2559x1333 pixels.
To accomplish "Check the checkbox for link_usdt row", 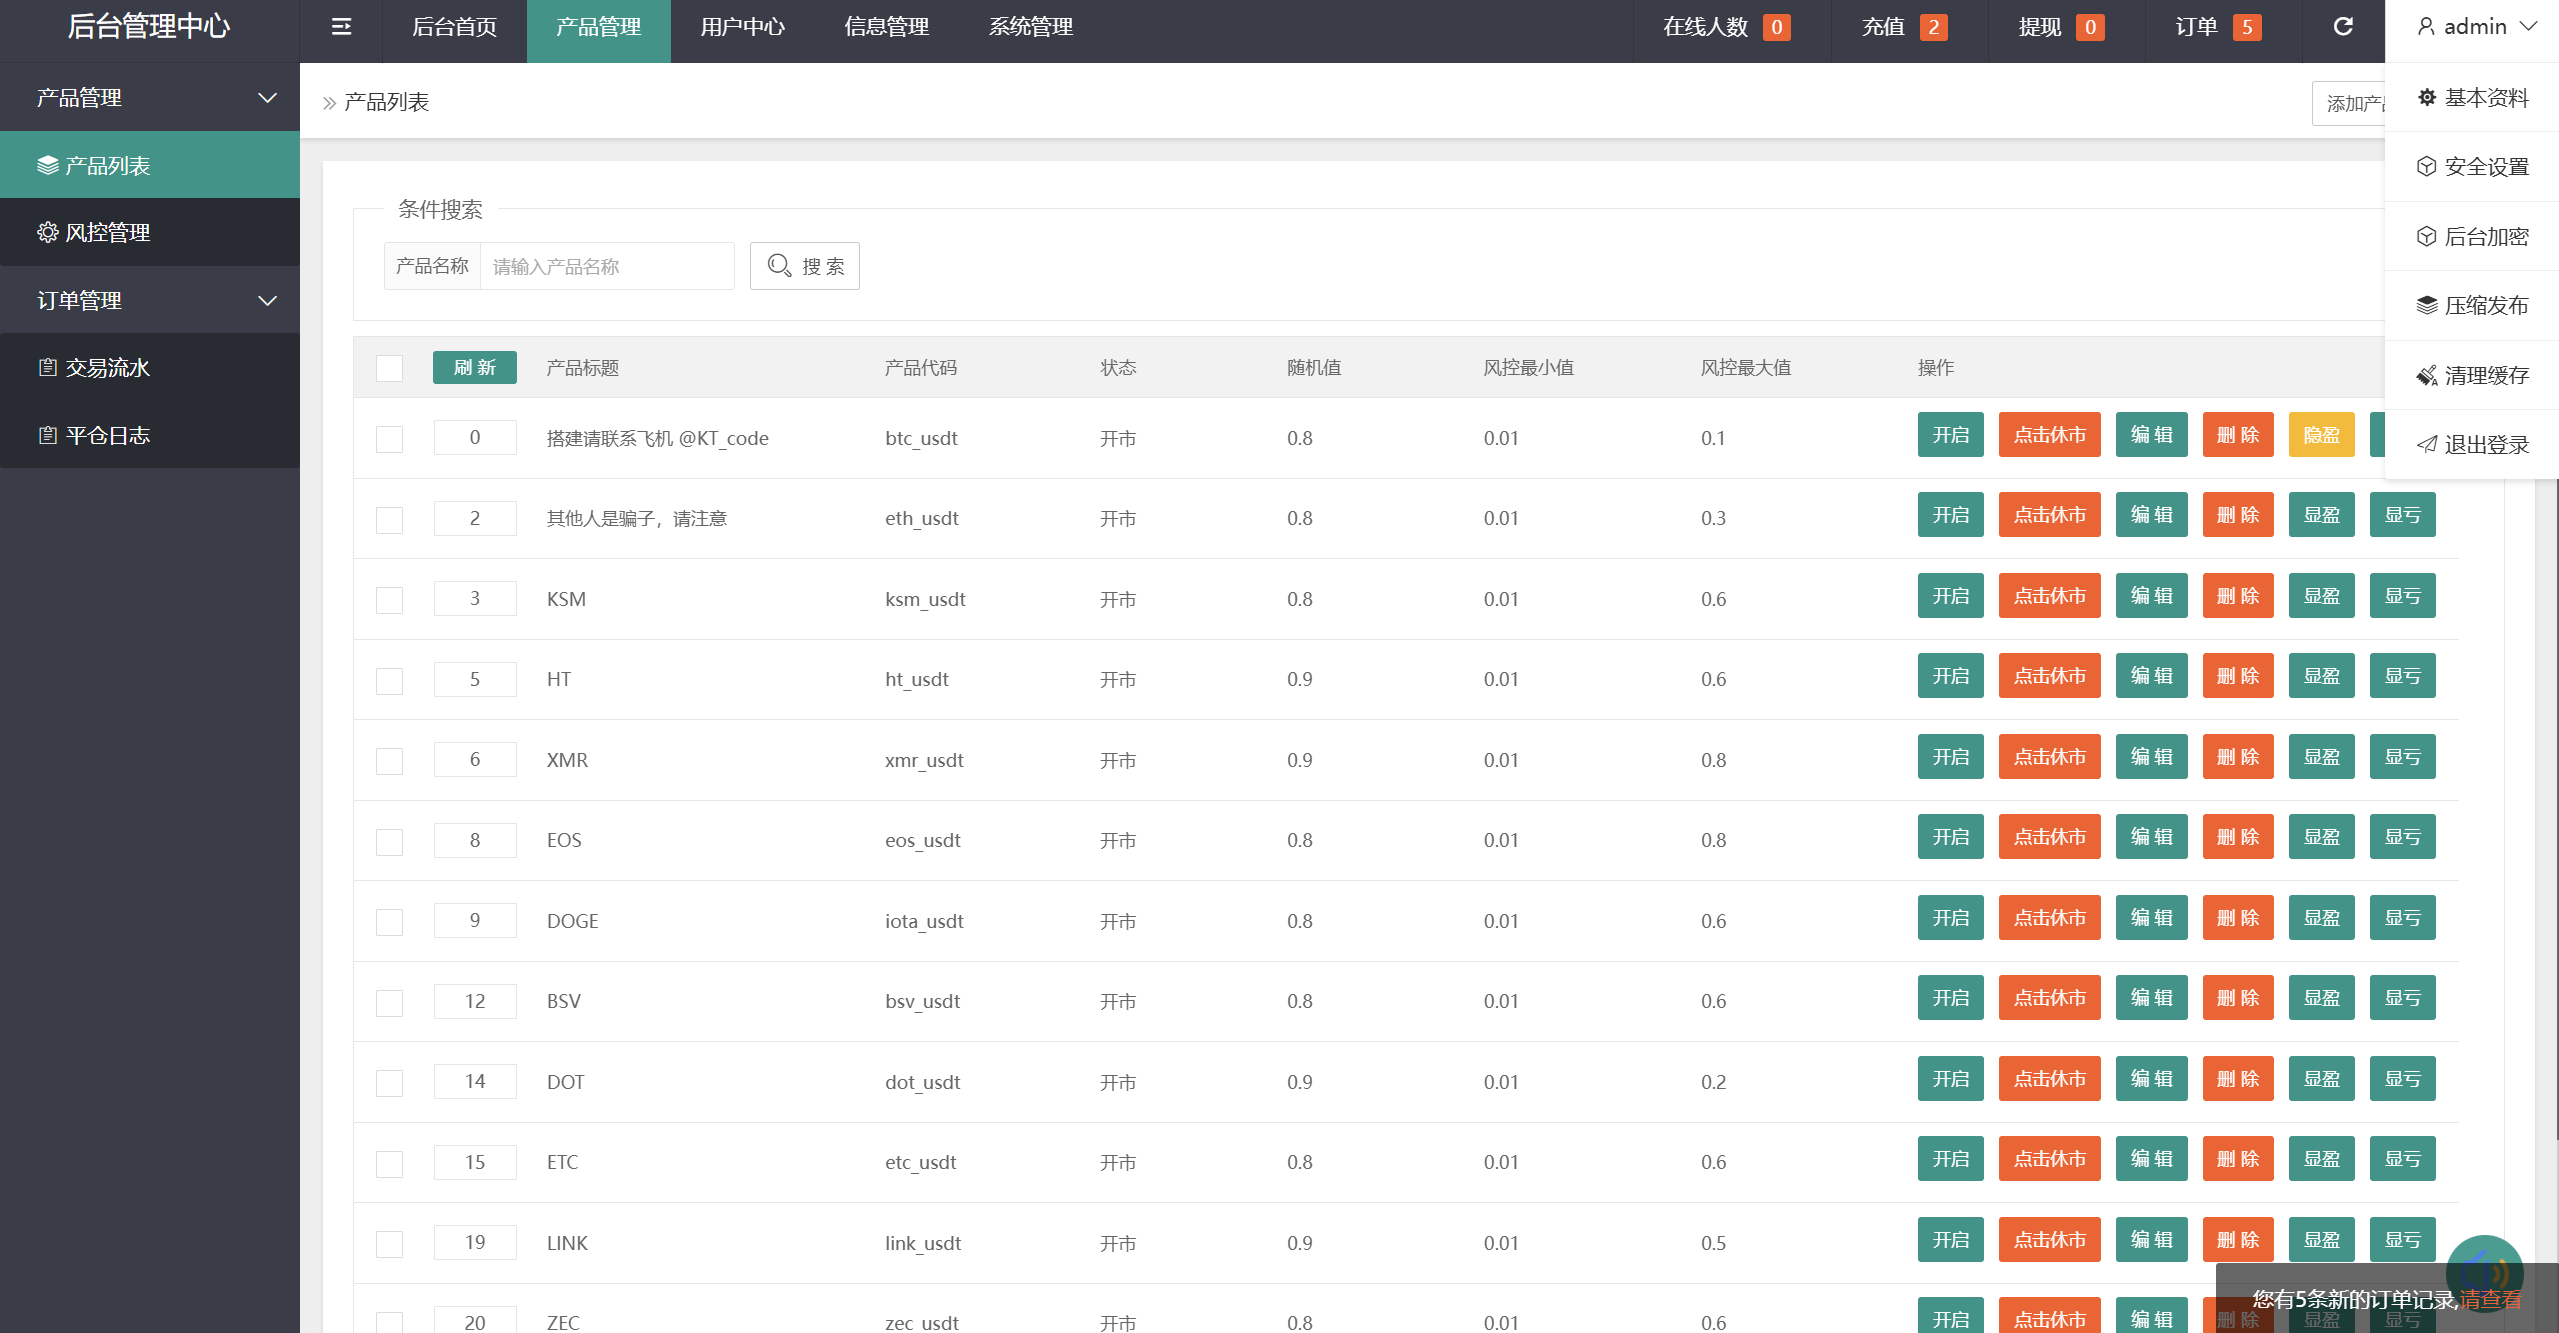I will pyautogui.click(x=389, y=1244).
